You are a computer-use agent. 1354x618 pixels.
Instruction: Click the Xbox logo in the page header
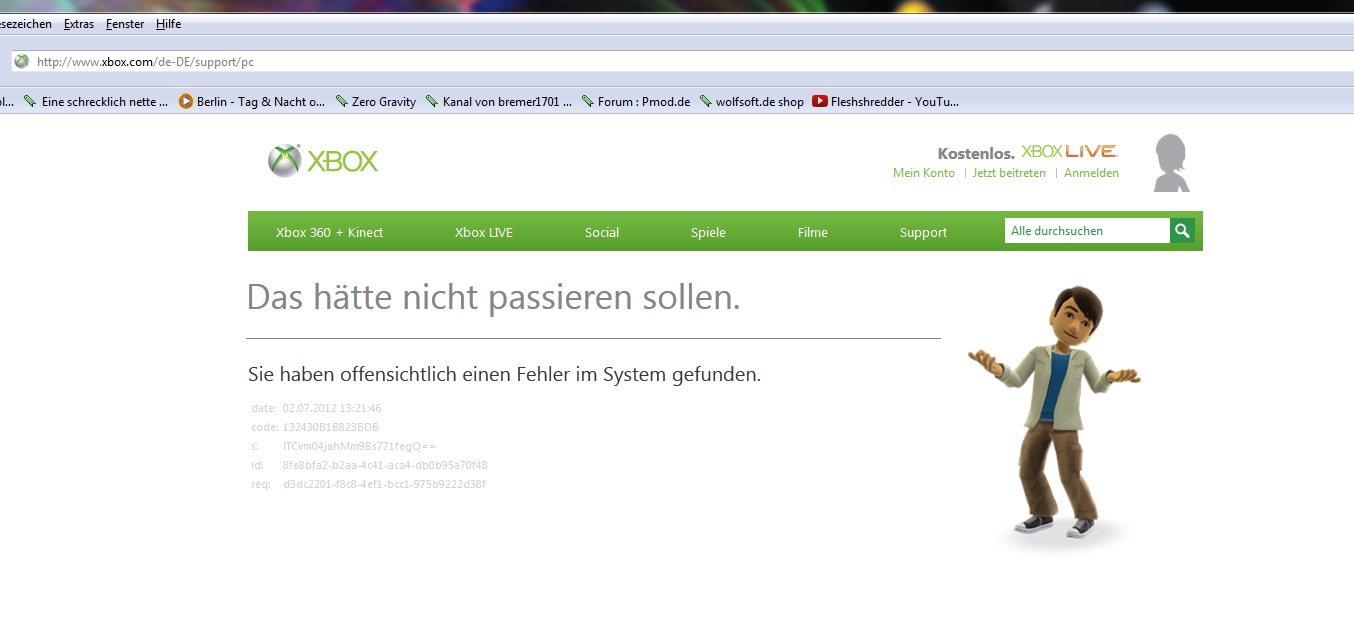click(x=323, y=161)
